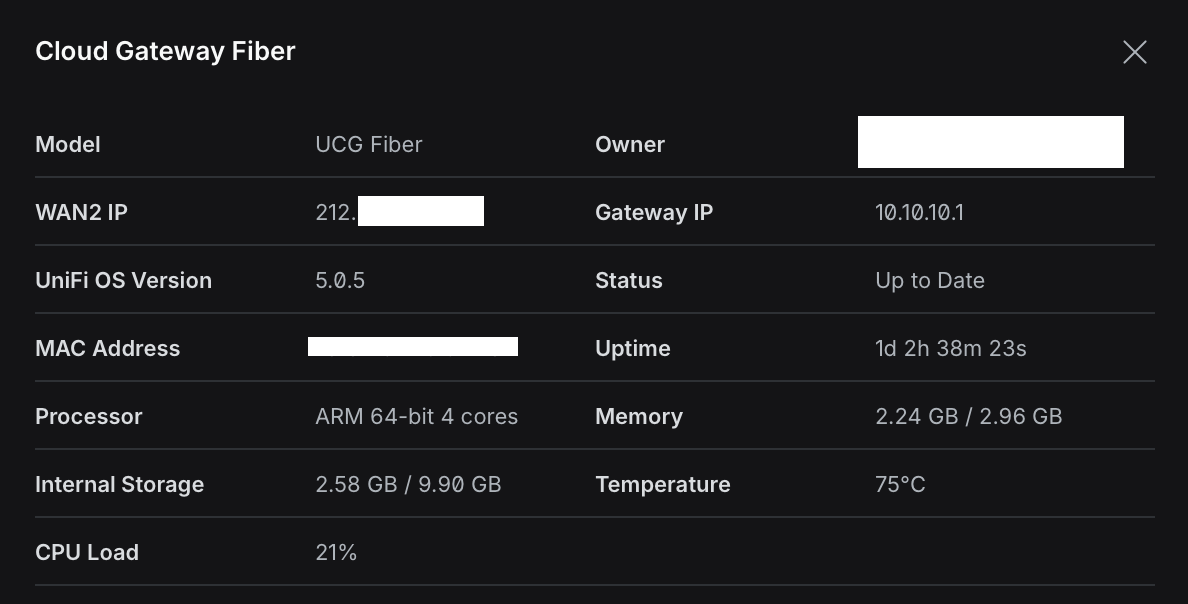
Task: Click the ARM 64-bit 4 cores text
Action: click(416, 416)
